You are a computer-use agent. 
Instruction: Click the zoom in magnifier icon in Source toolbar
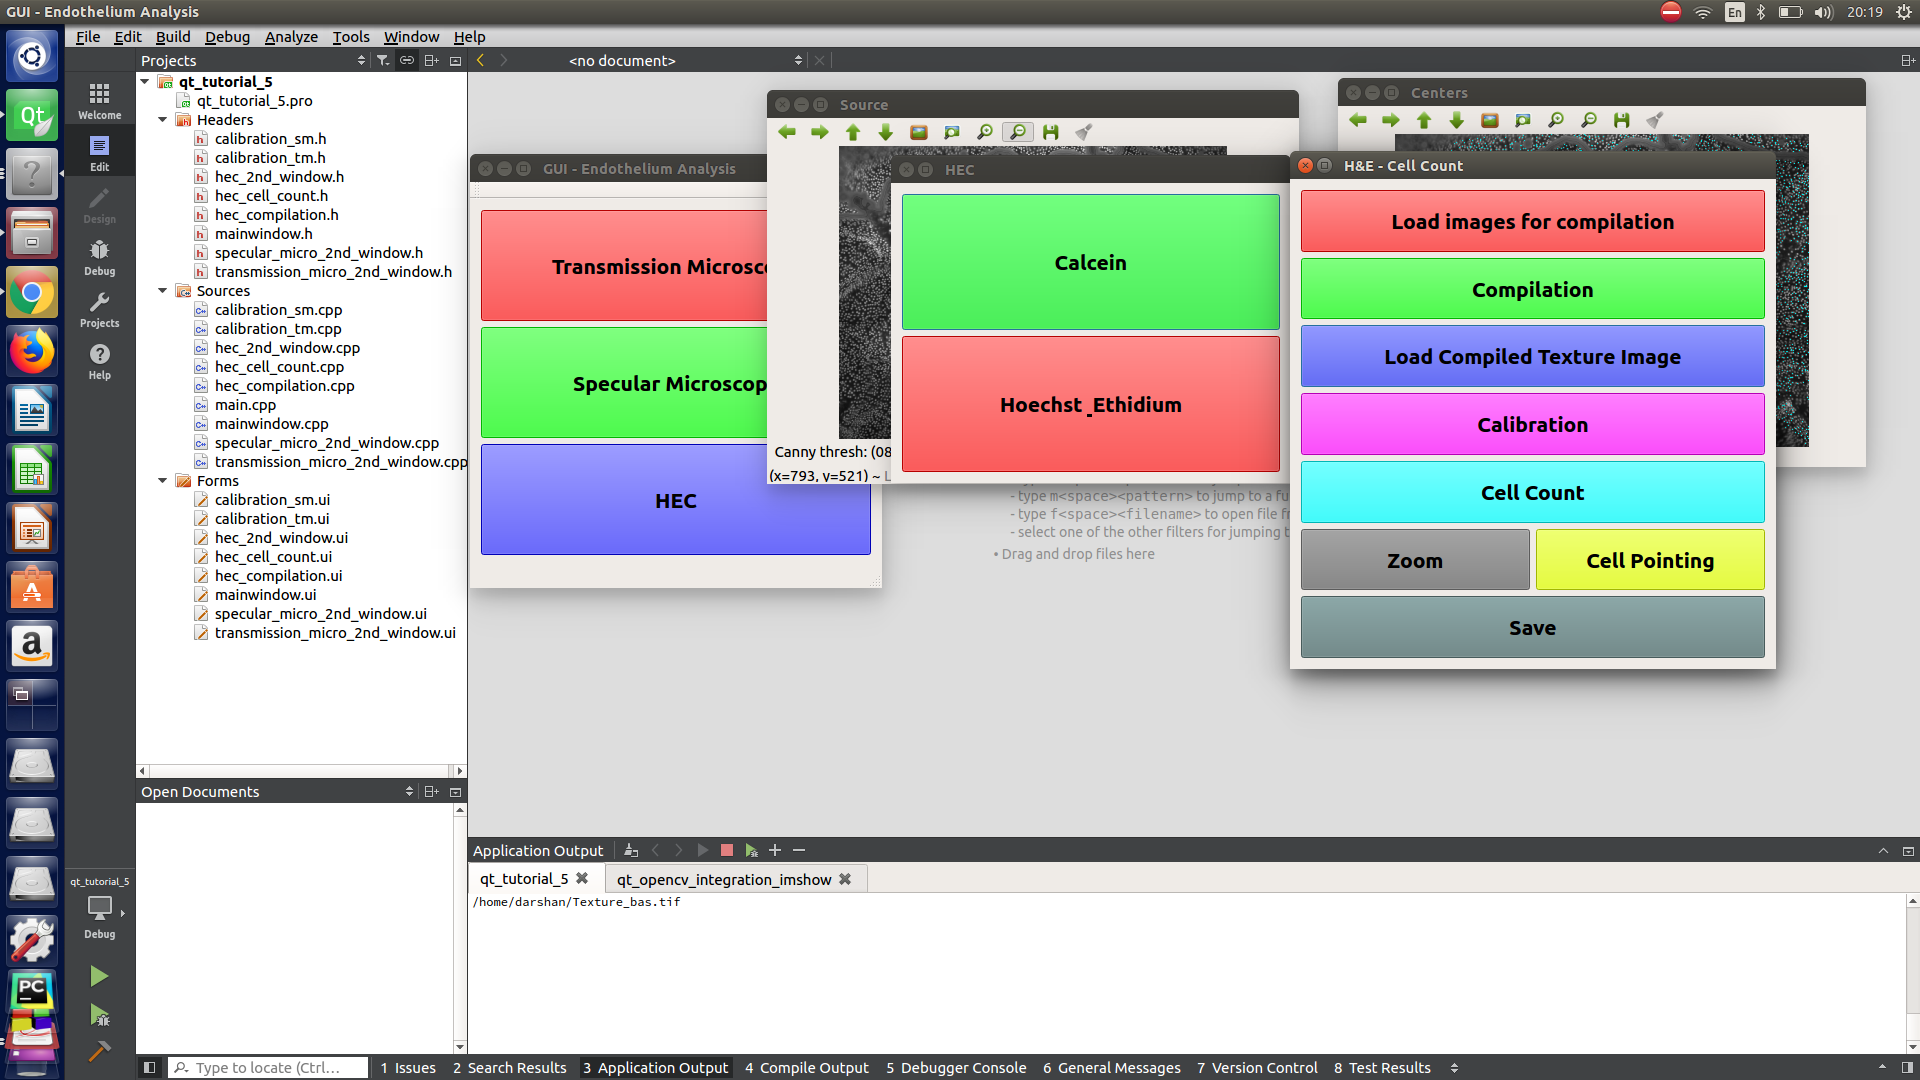(x=984, y=131)
